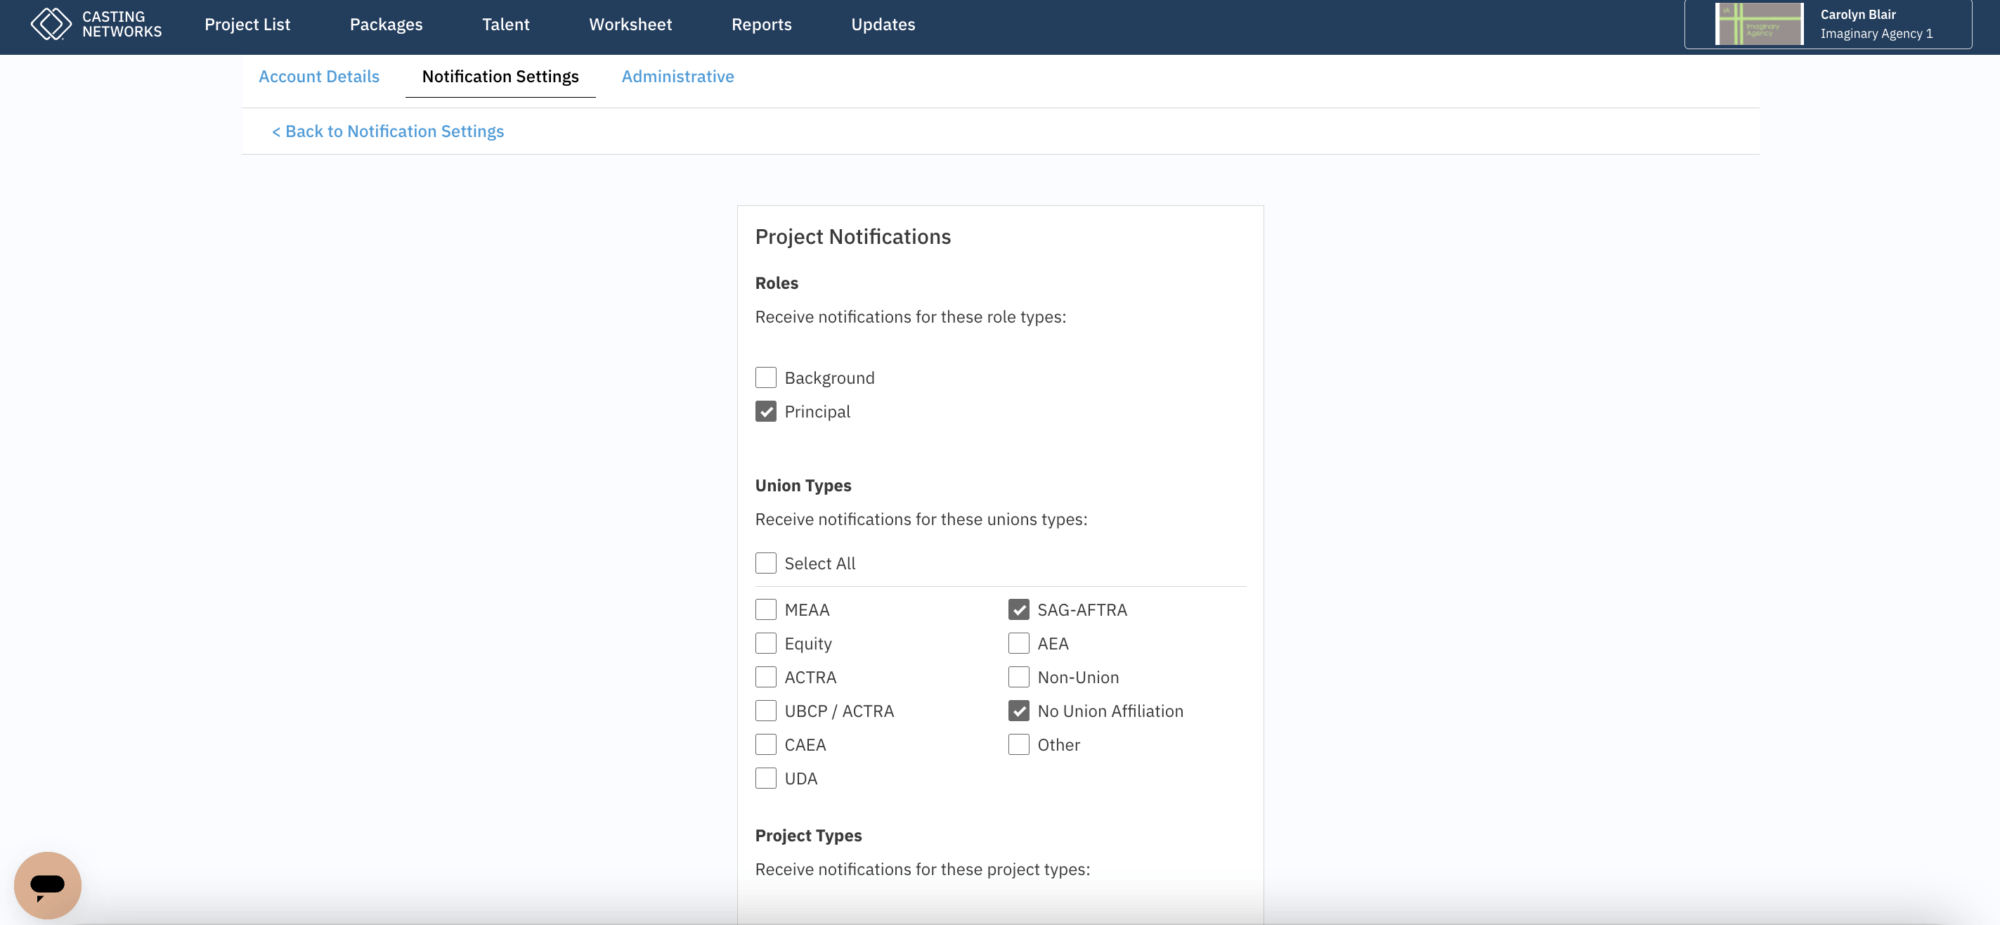This screenshot has height=925, width=2000.
Task: Switch to the Administrative tab
Action: point(677,76)
